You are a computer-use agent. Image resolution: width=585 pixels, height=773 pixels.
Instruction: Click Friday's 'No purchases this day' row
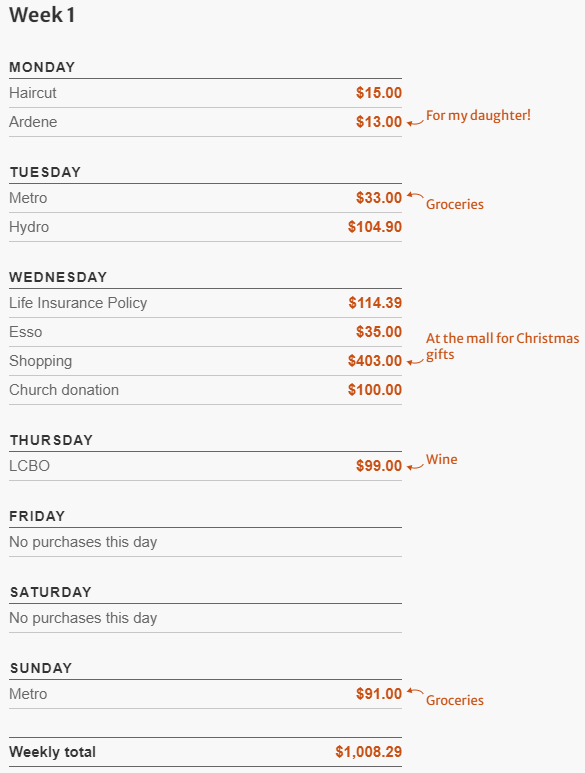[x=206, y=542]
